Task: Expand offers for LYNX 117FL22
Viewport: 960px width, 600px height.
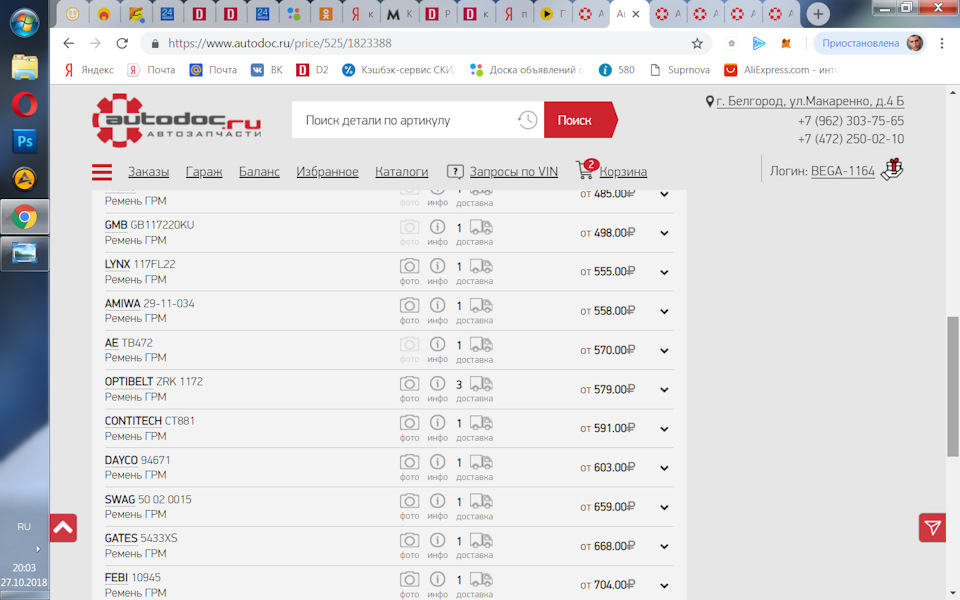Action: coord(664,272)
